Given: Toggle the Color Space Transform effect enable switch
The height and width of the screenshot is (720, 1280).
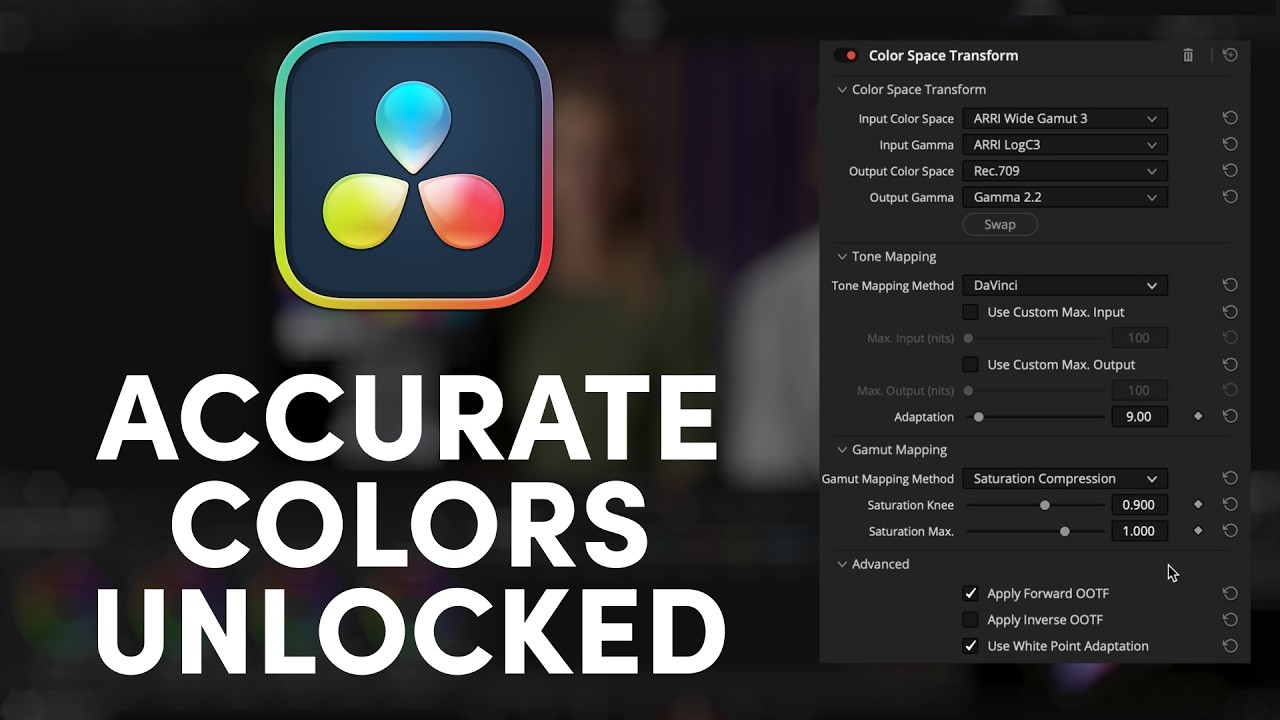Looking at the screenshot, I should tap(846, 56).
